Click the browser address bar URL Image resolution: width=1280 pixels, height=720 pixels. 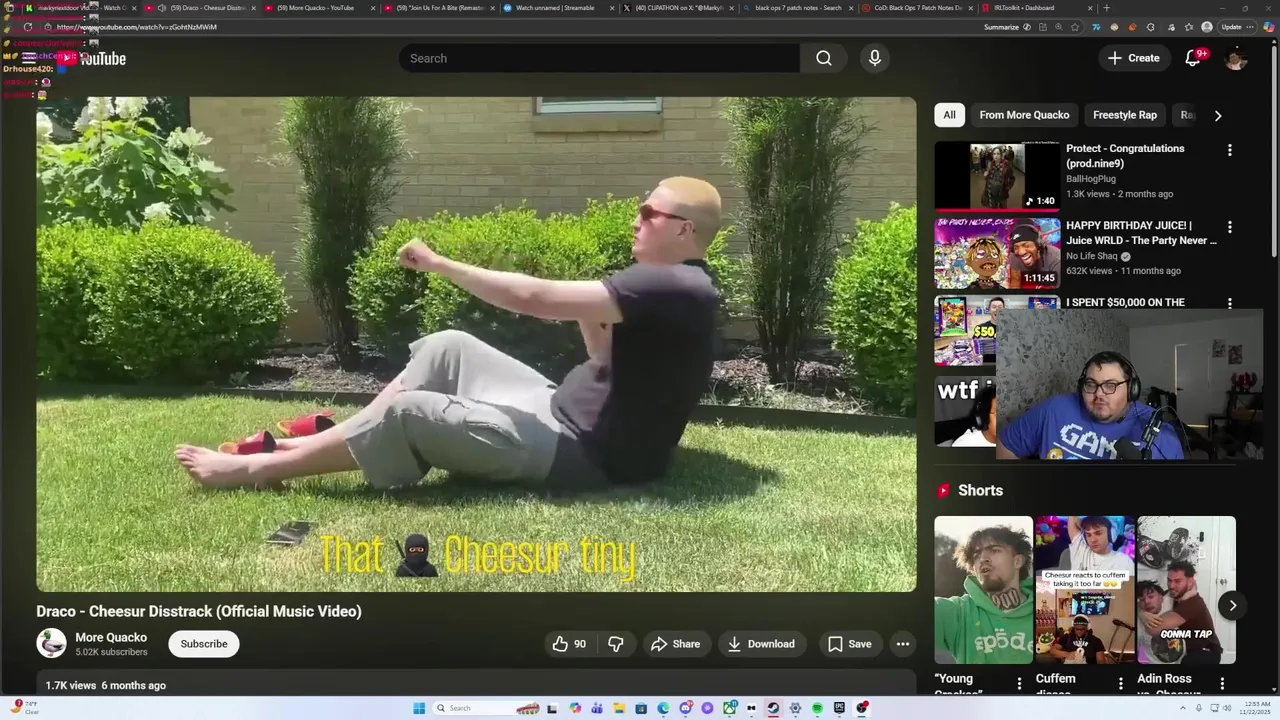(x=136, y=27)
